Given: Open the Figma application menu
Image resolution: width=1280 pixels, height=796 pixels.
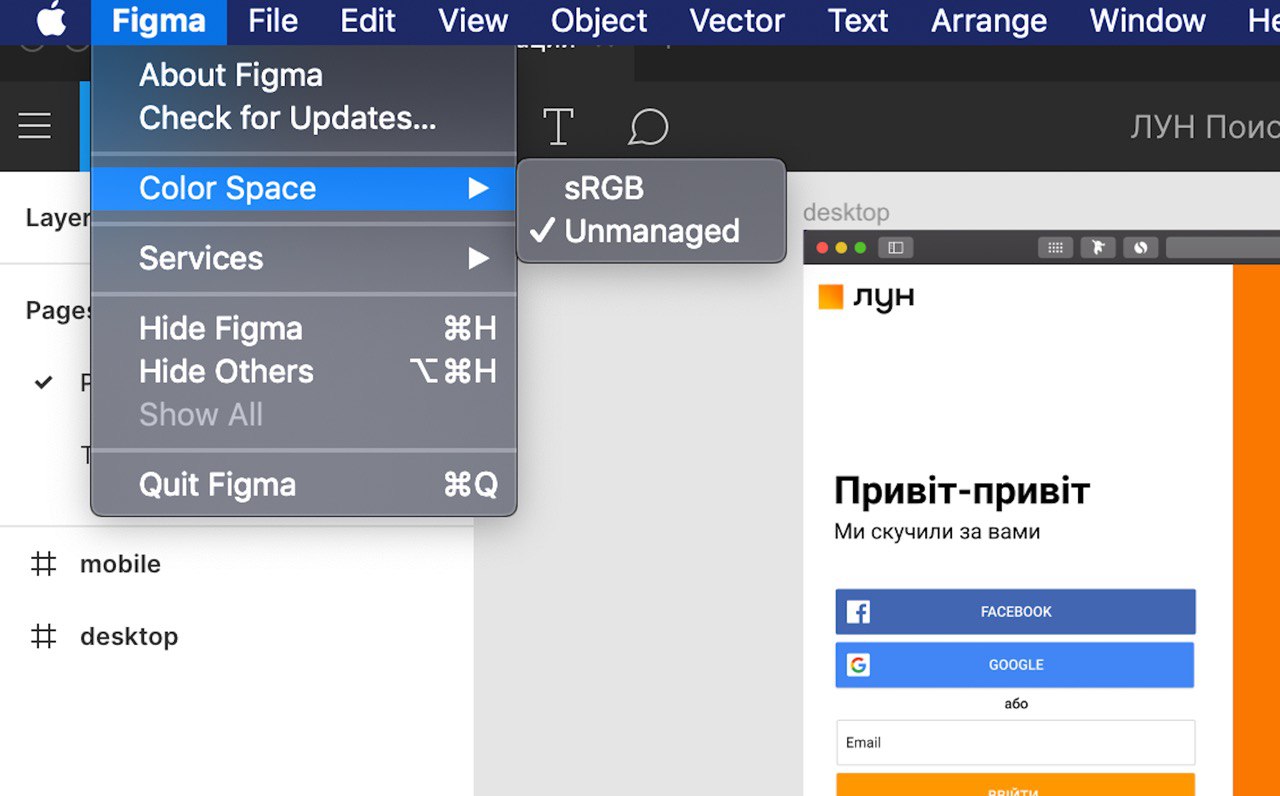Looking at the screenshot, I should pos(159,21).
